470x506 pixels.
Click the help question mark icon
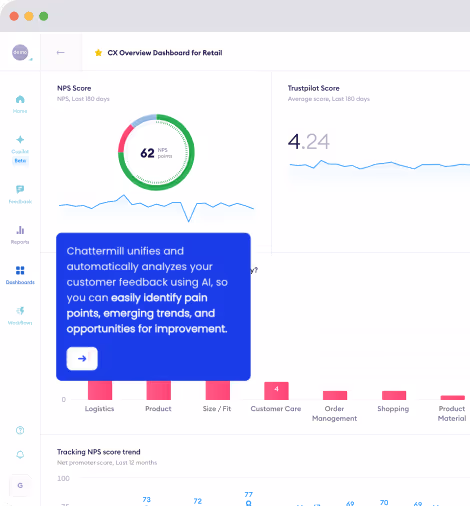20,430
